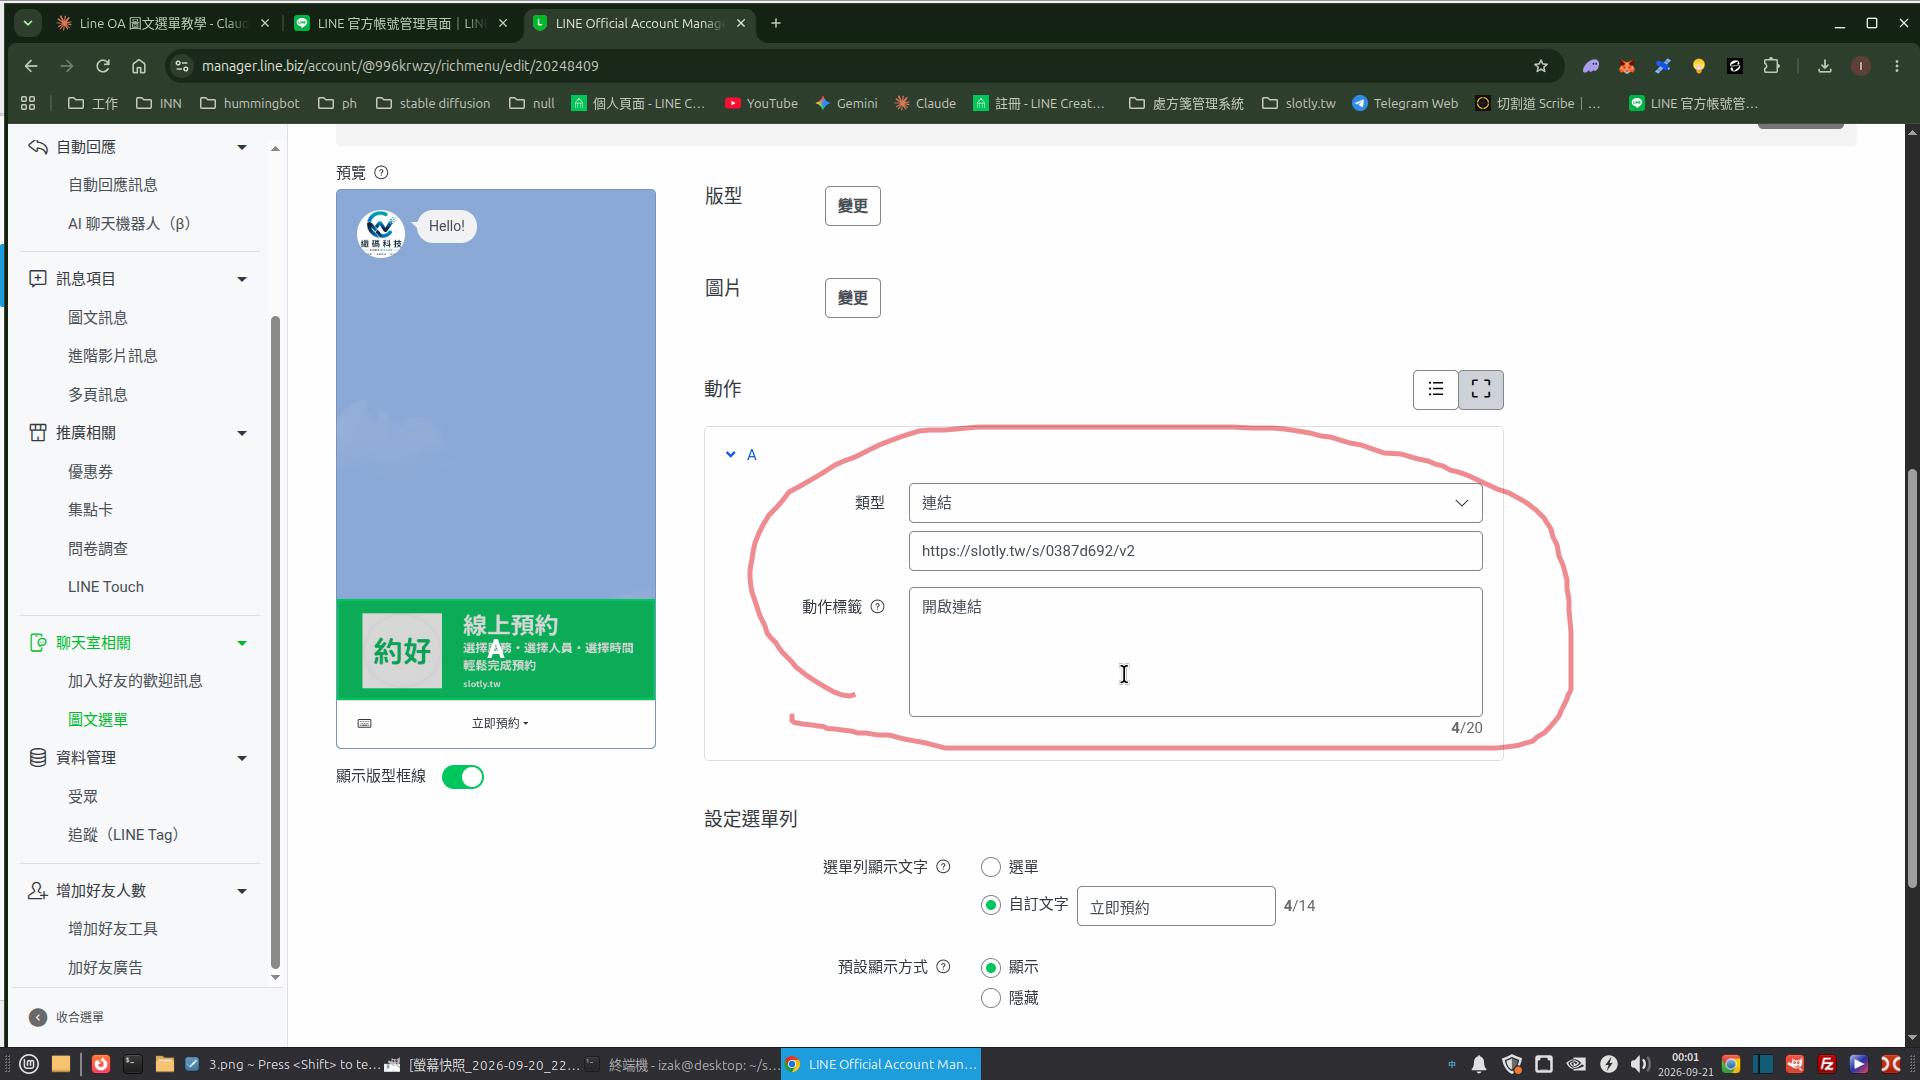This screenshot has height=1080, width=1920.
Task: Click the 動作標籤 text area
Action: pos(1195,652)
